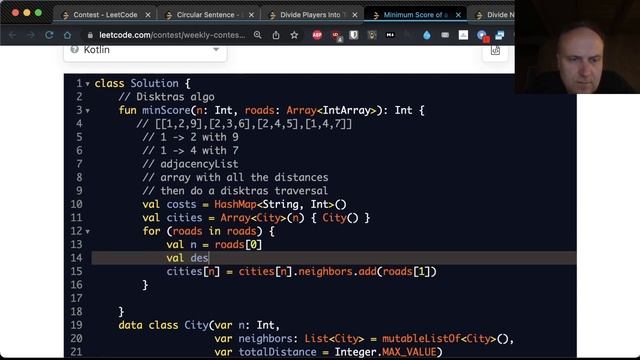Switch to the Contest - LeetCode tab
The image size is (640, 360).
pos(105,15)
